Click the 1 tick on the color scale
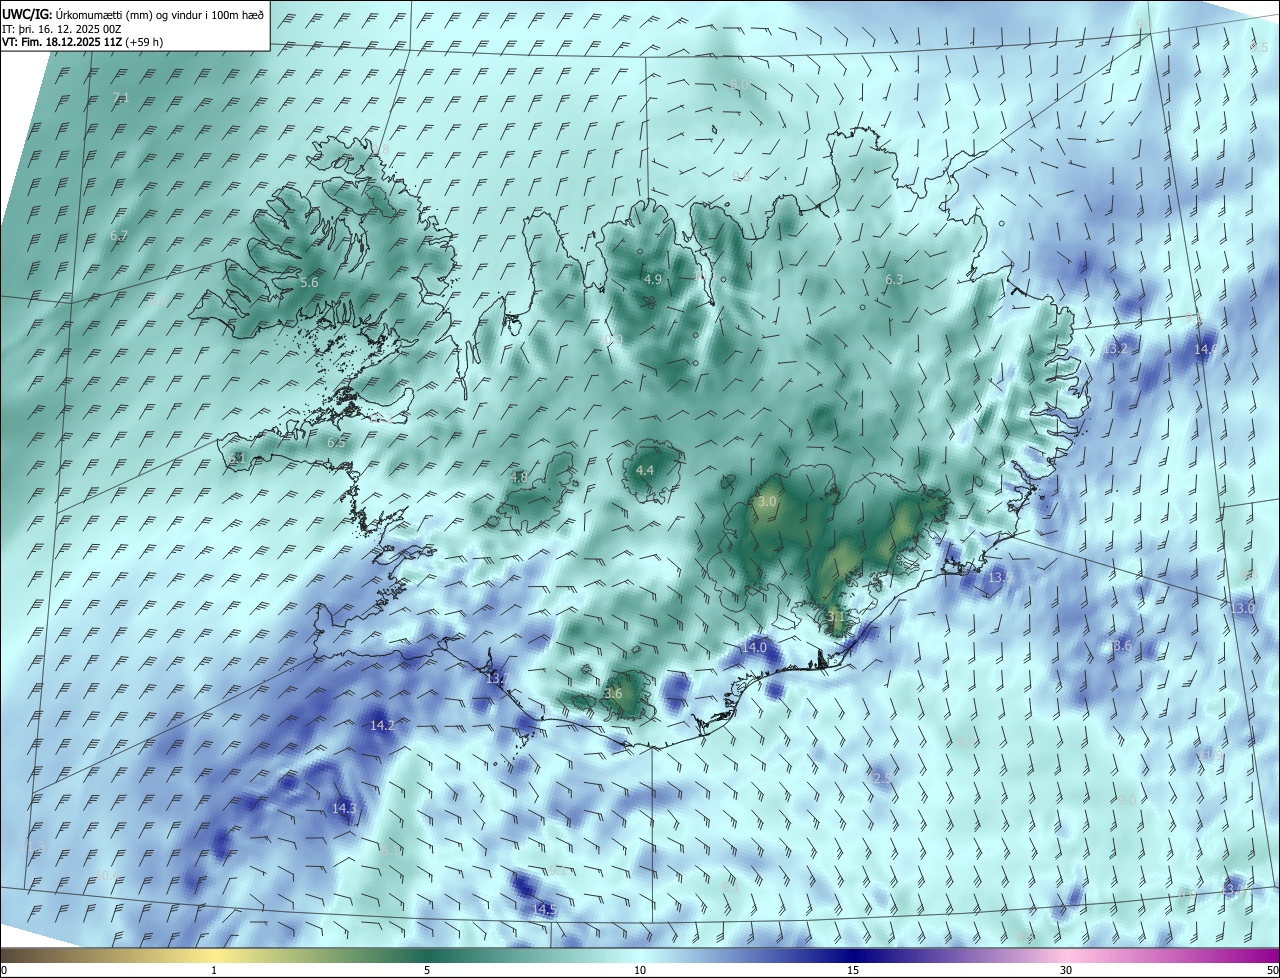This screenshot has height=978, width=1280. 215,970
